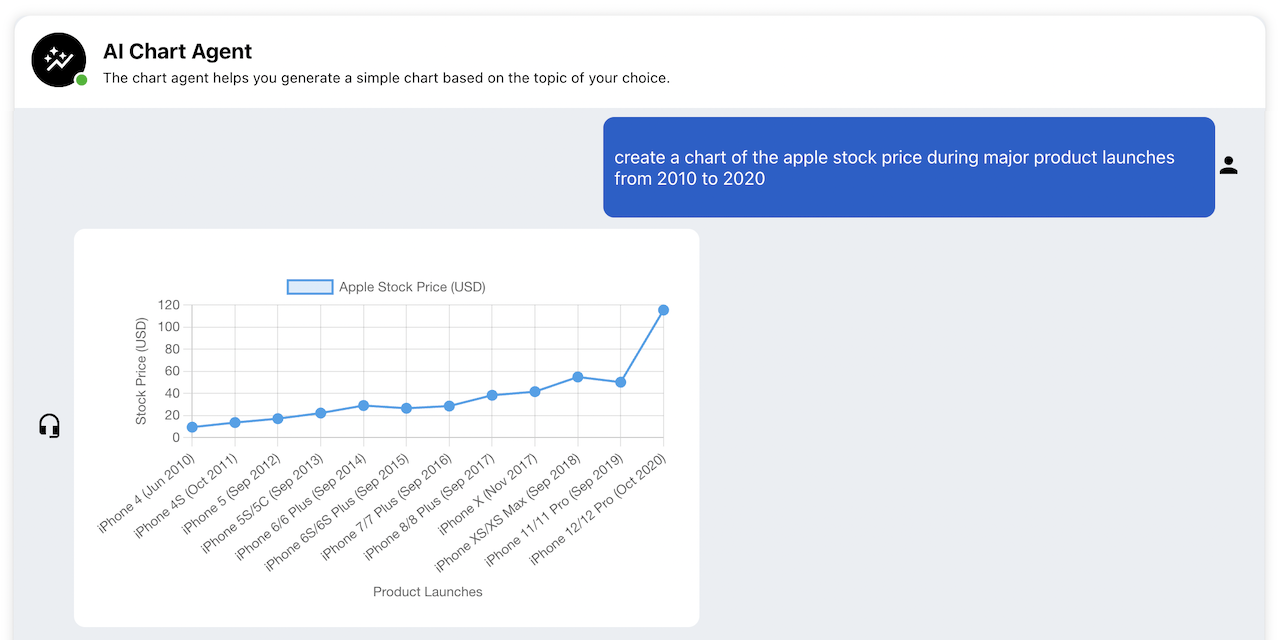Click the iPhone 4 (Jun 2010) data point
The image size is (1280, 640).
(x=192, y=427)
